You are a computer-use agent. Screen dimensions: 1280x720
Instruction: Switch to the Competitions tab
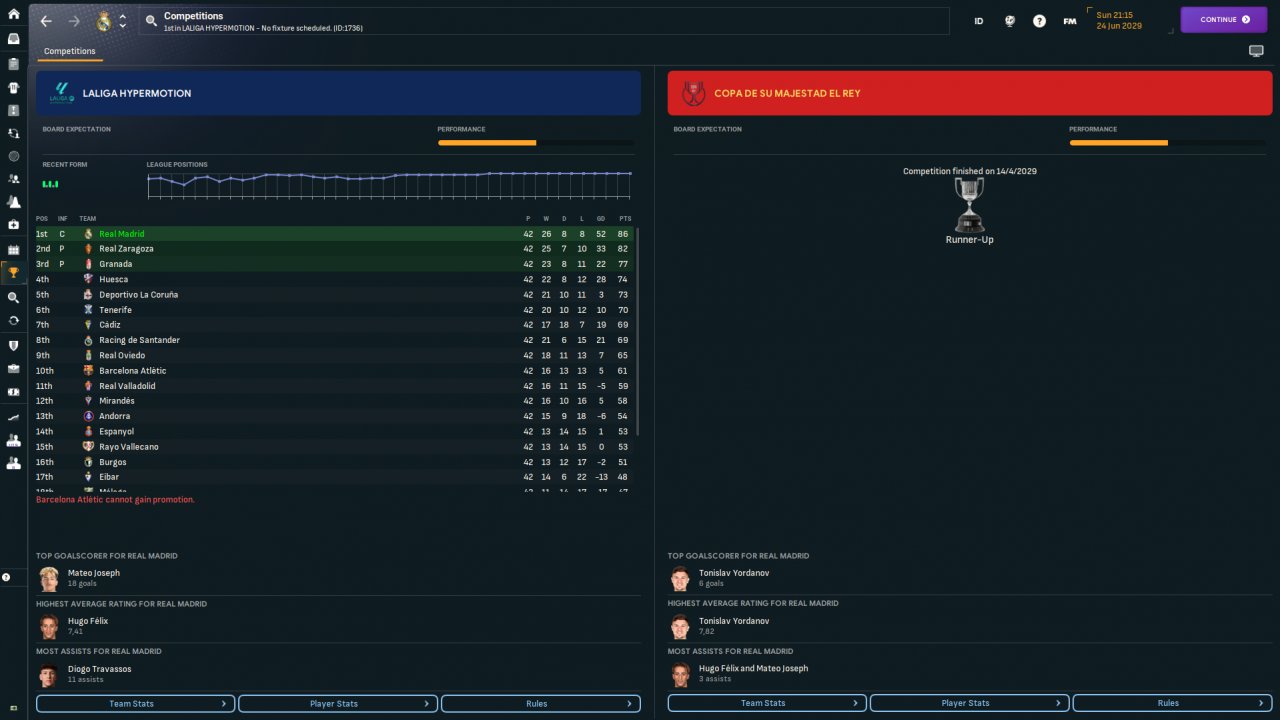(x=70, y=51)
